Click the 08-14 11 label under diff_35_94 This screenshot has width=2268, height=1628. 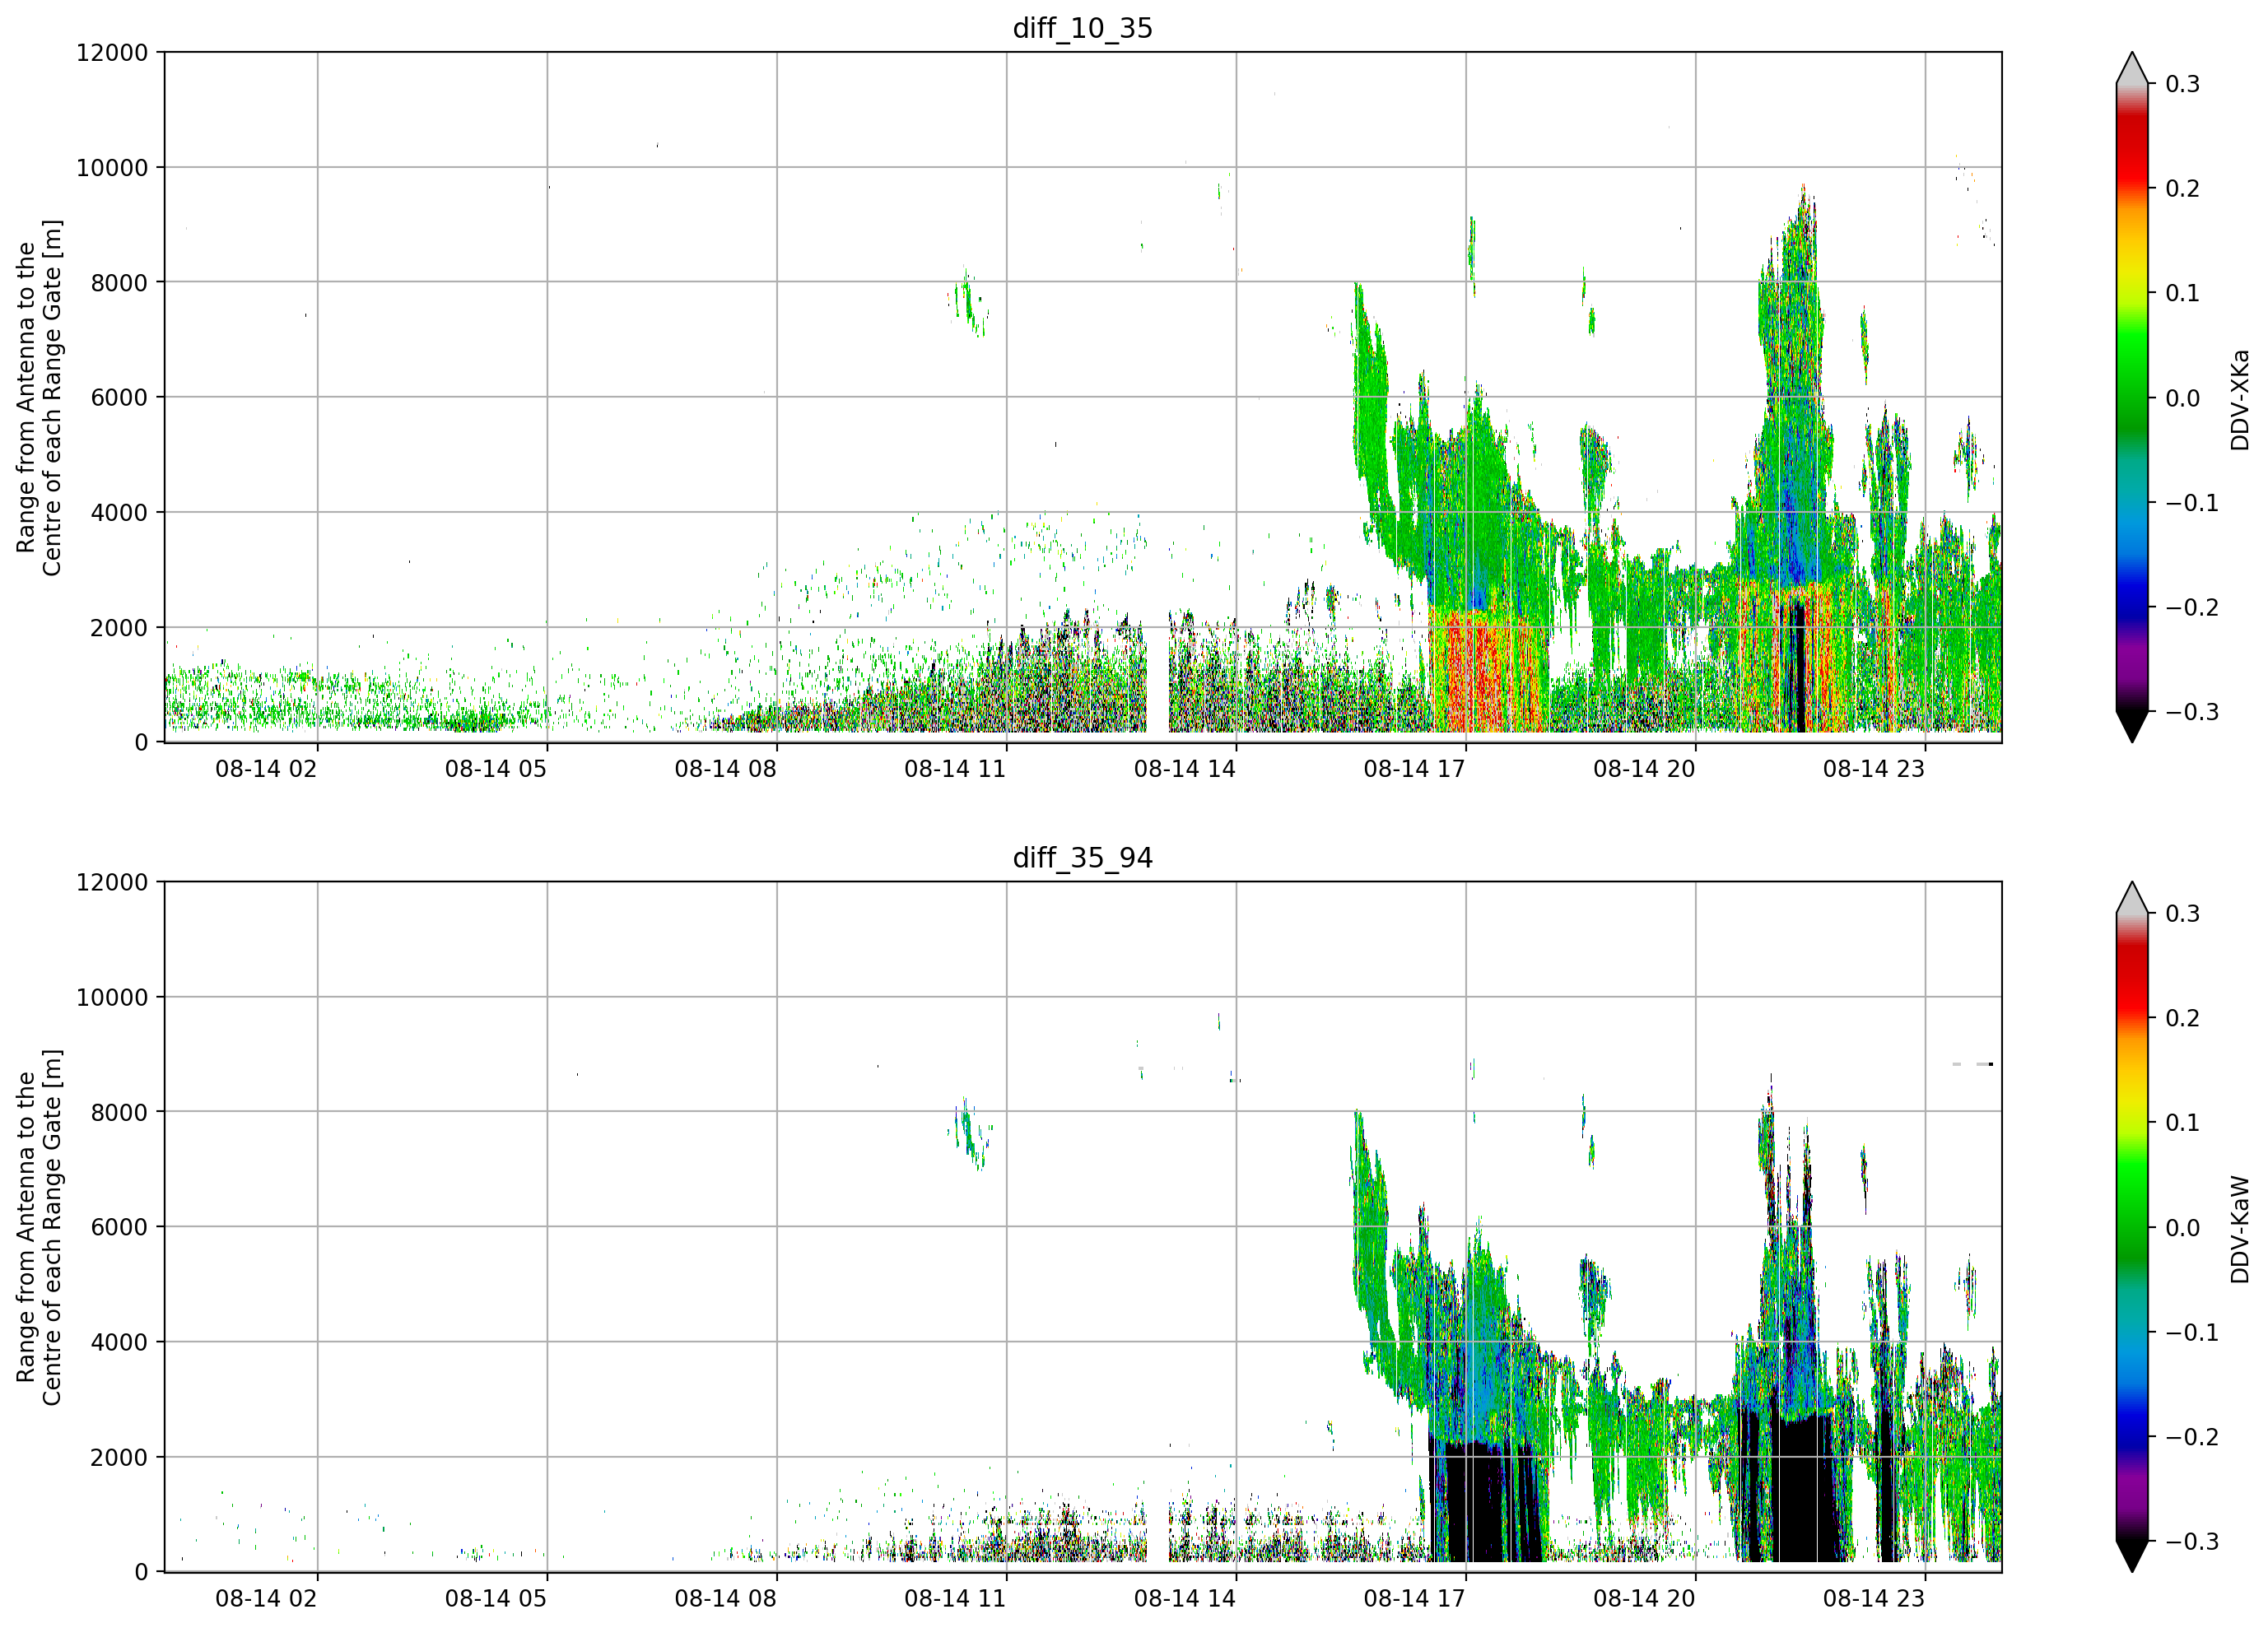[955, 1599]
